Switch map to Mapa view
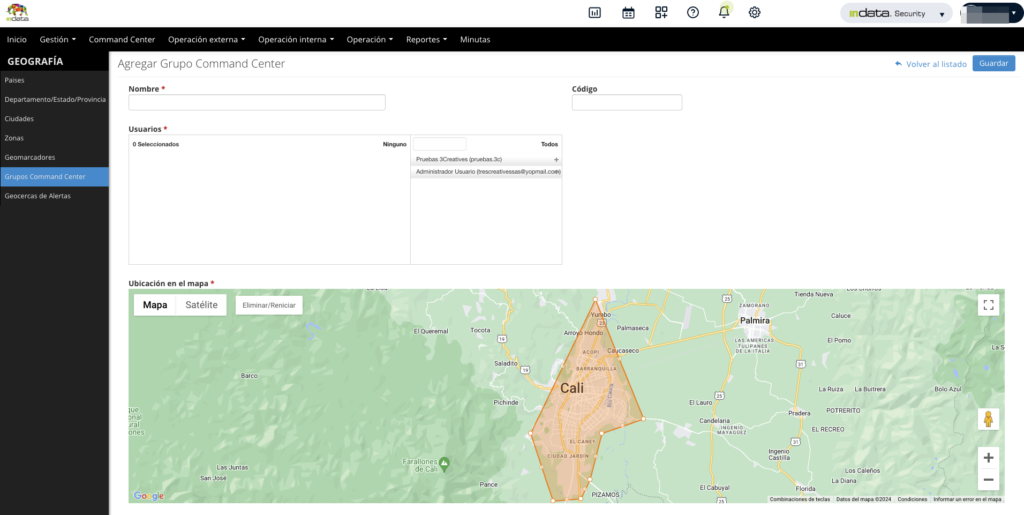The image size is (1024, 515). click(x=155, y=305)
